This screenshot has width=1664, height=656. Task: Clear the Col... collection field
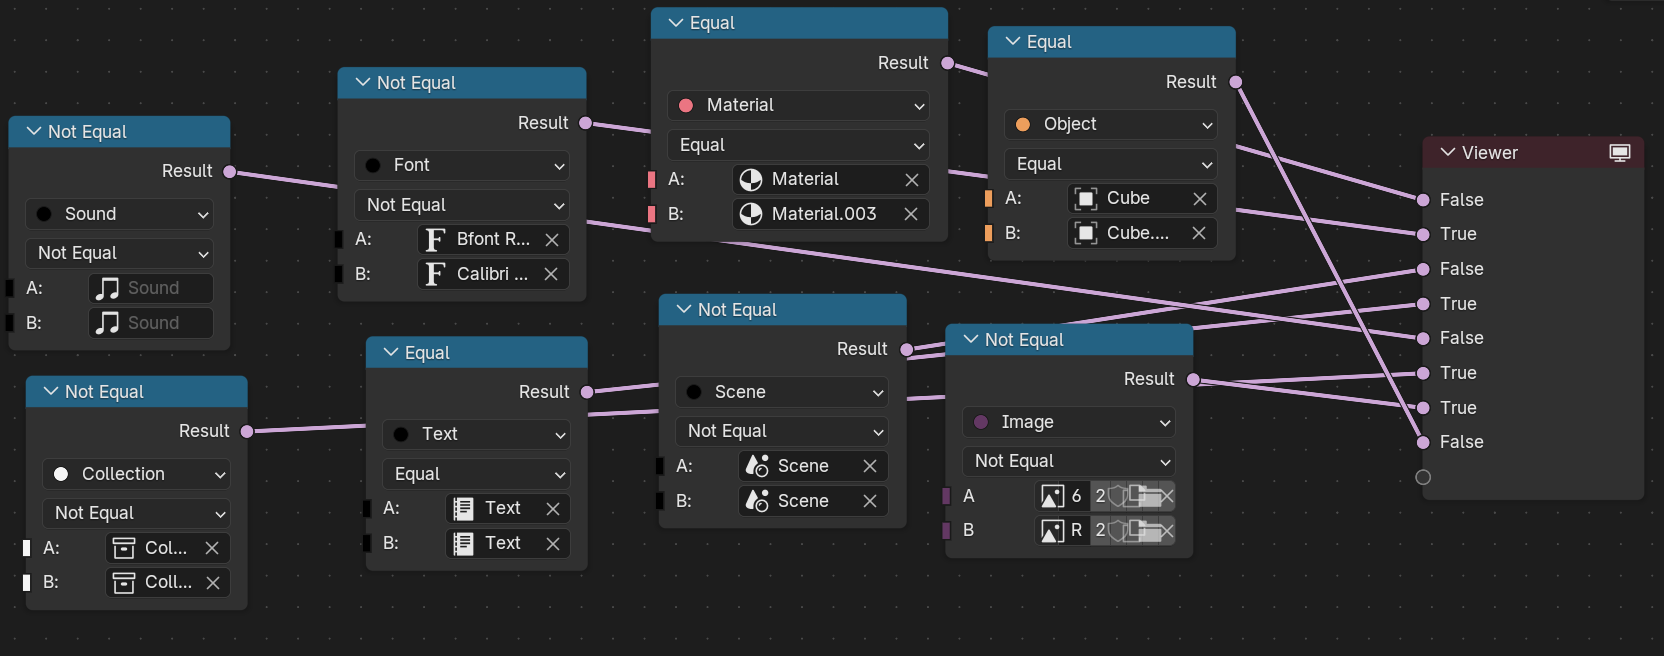coord(212,548)
